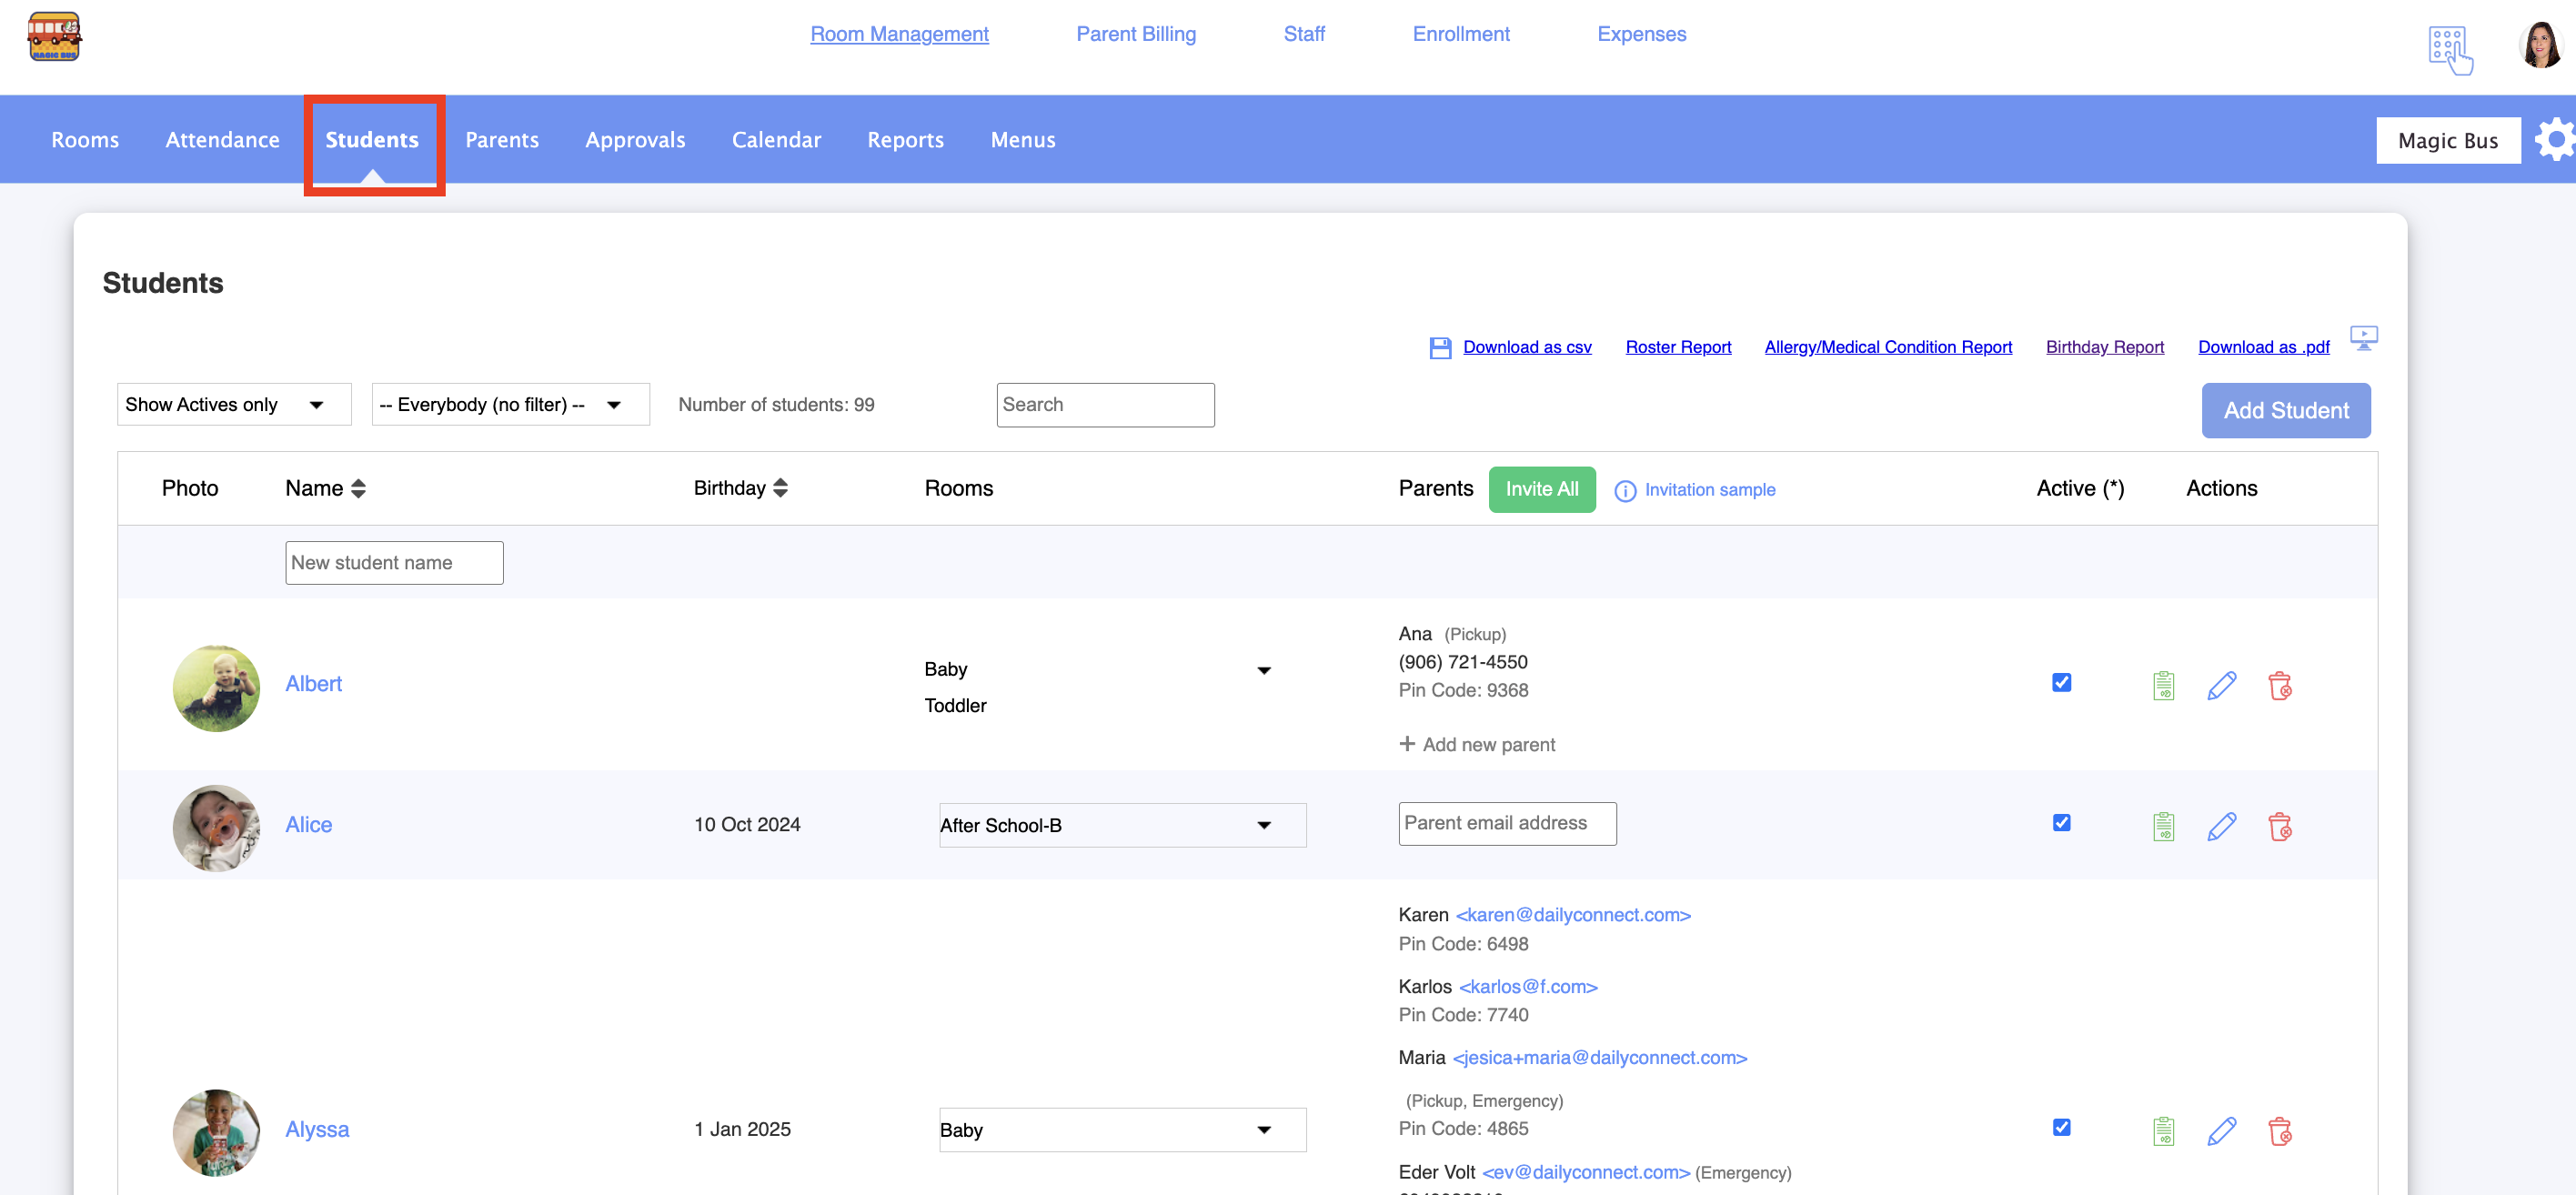Click the Invitation sample info icon

click(x=1625, y=490)
